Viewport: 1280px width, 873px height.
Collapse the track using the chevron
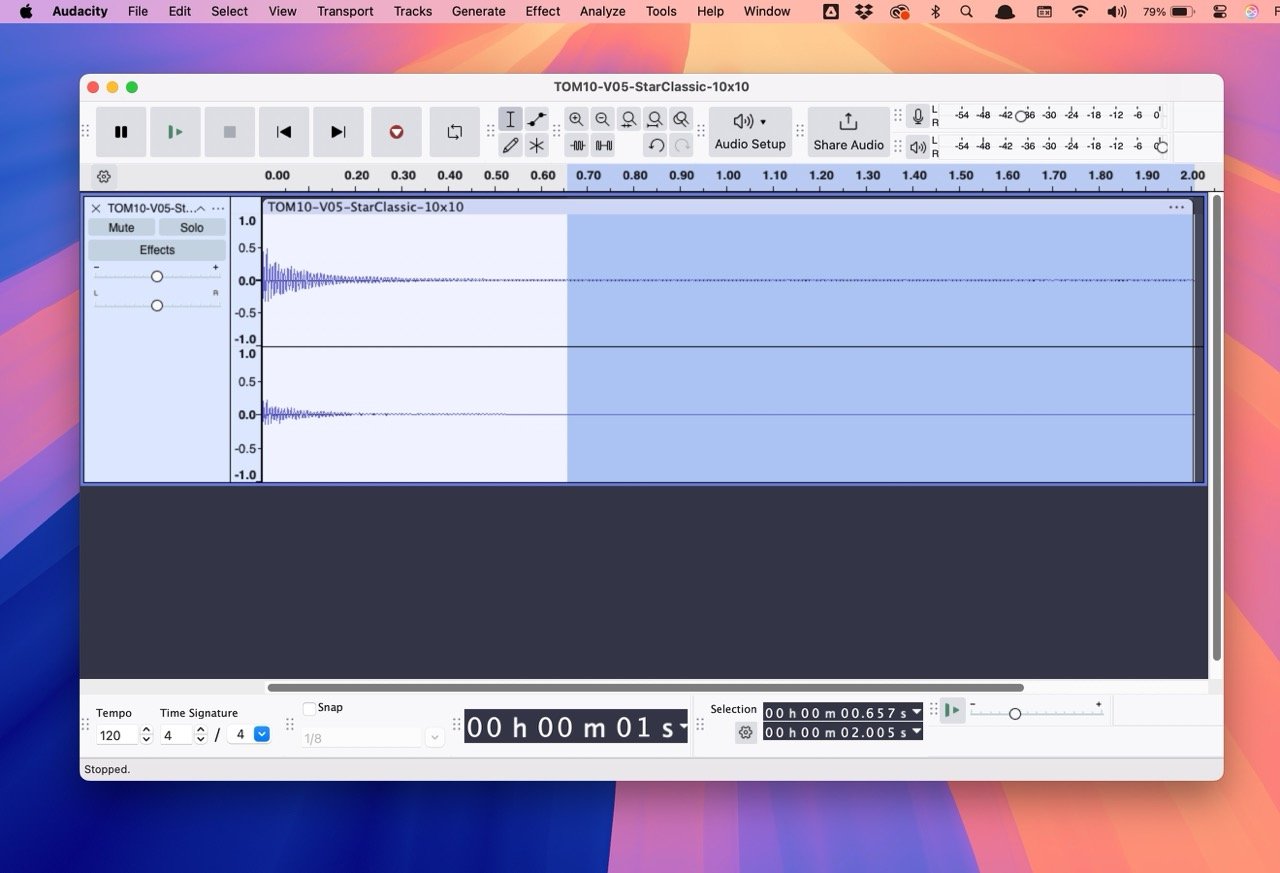click(200, 208)
